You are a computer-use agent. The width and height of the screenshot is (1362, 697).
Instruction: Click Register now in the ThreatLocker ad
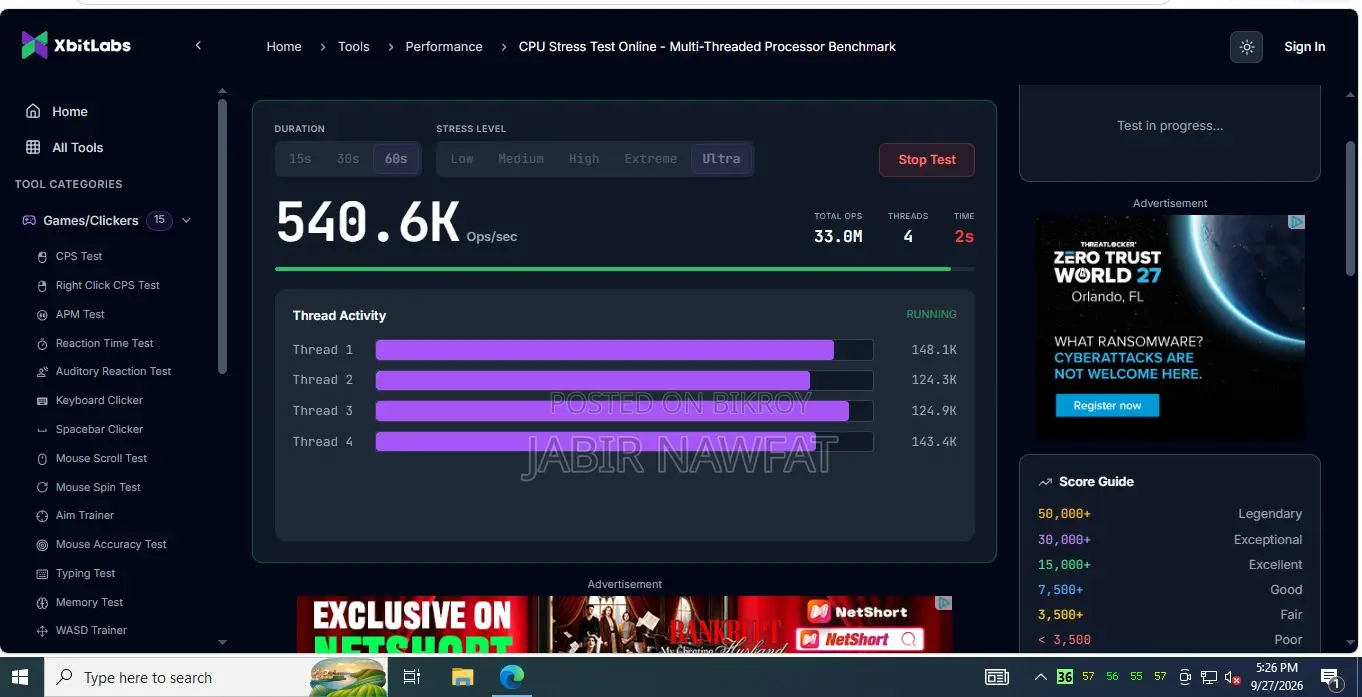click(x=1107, y=406)
